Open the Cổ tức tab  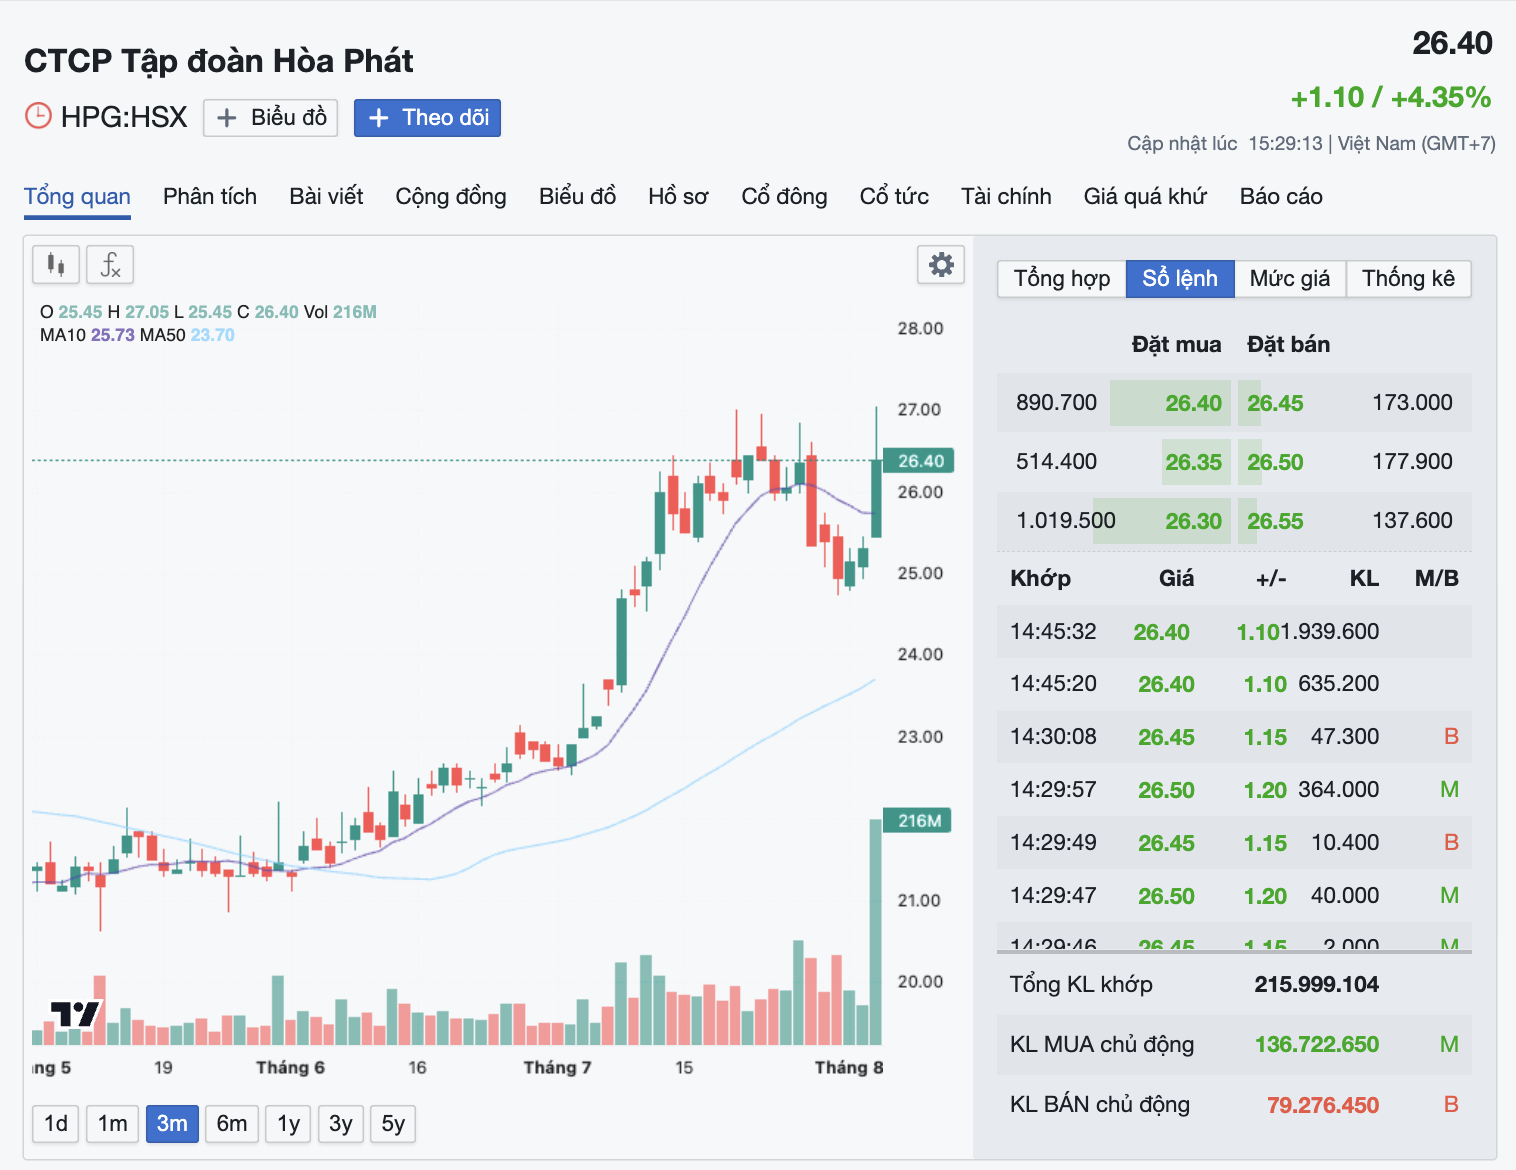pyautogui.click(x=894, y=197)
